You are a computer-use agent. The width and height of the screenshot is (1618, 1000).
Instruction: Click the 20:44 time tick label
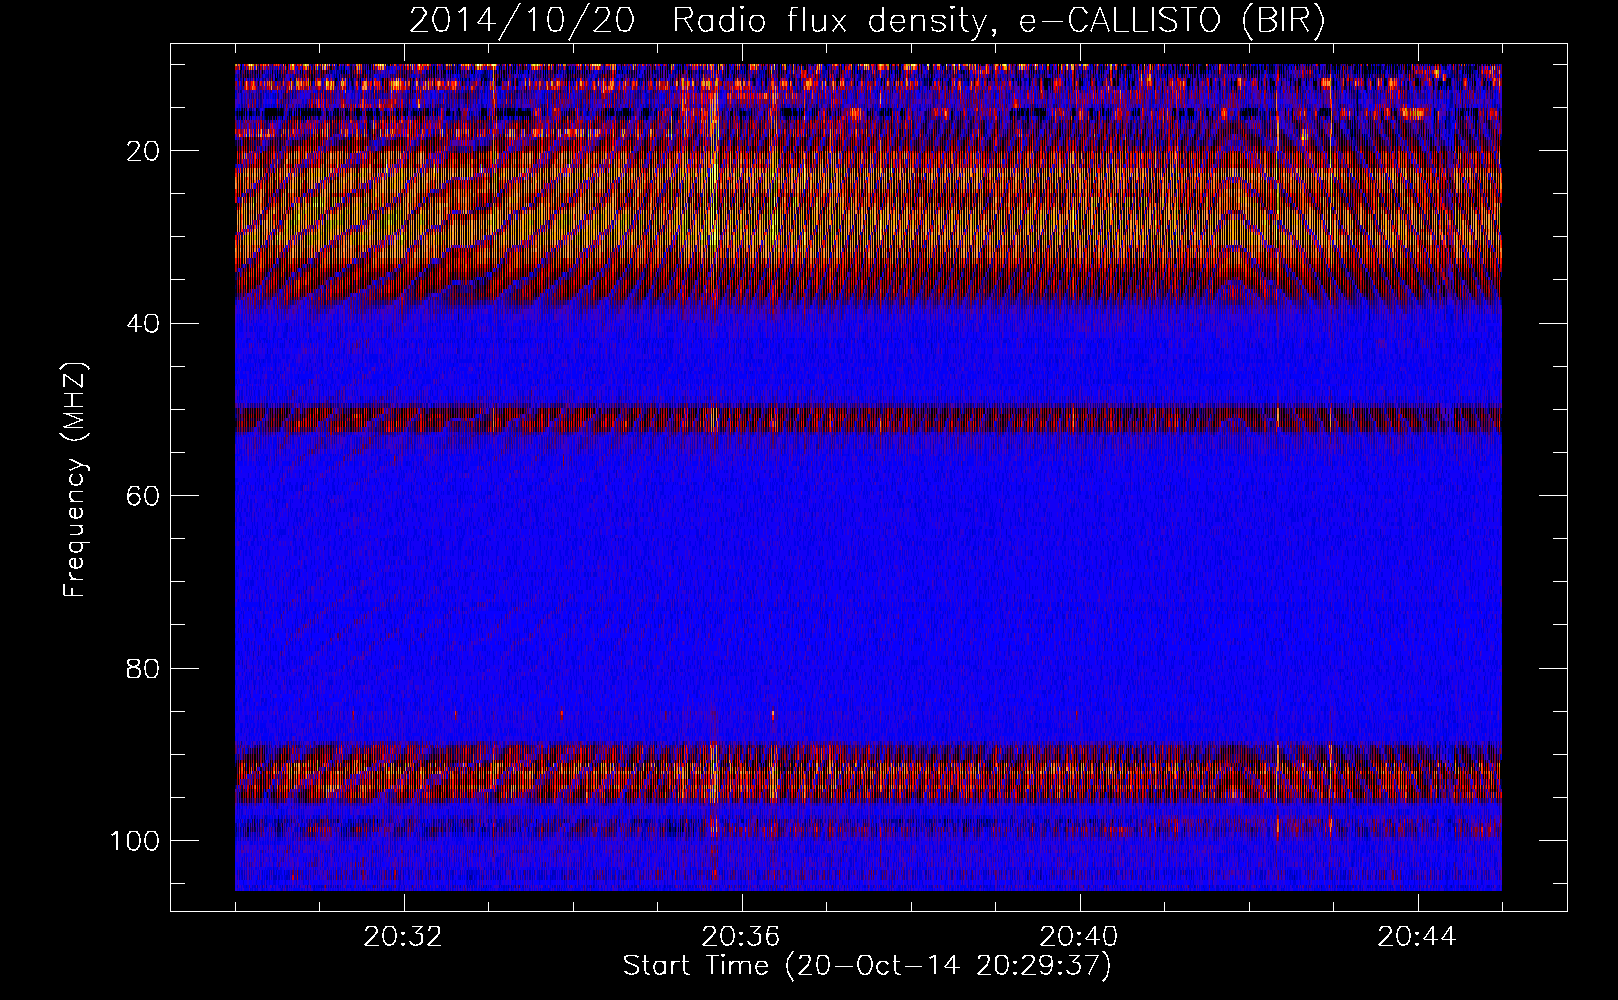tap(1417, 937)
